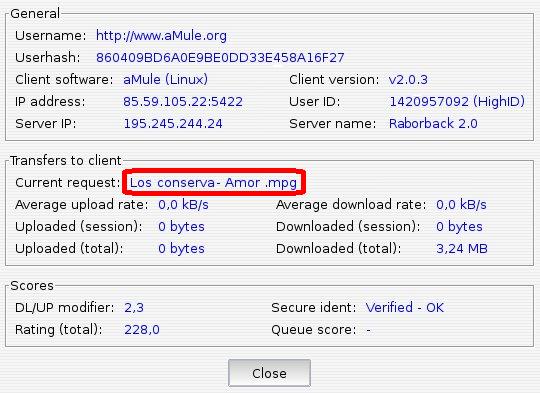Click downloaded total value 3,24 MB
Viewport: 540px width, 393px height.
462,249
